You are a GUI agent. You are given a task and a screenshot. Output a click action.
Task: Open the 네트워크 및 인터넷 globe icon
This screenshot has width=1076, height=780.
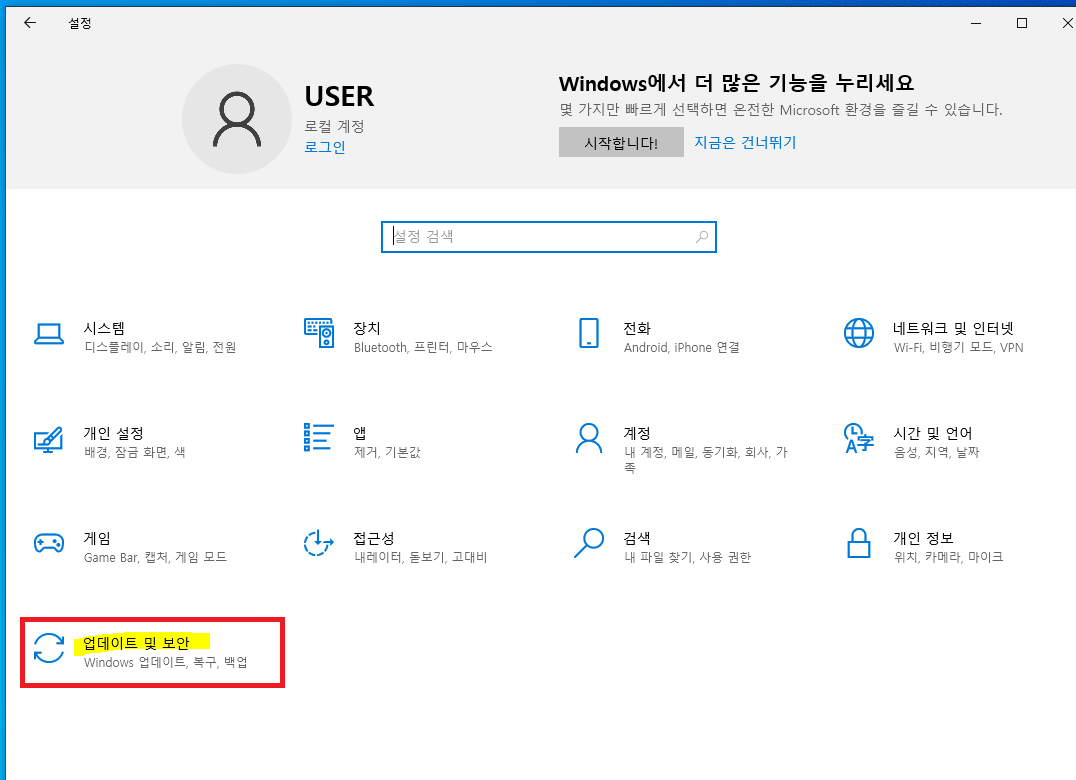858,333
